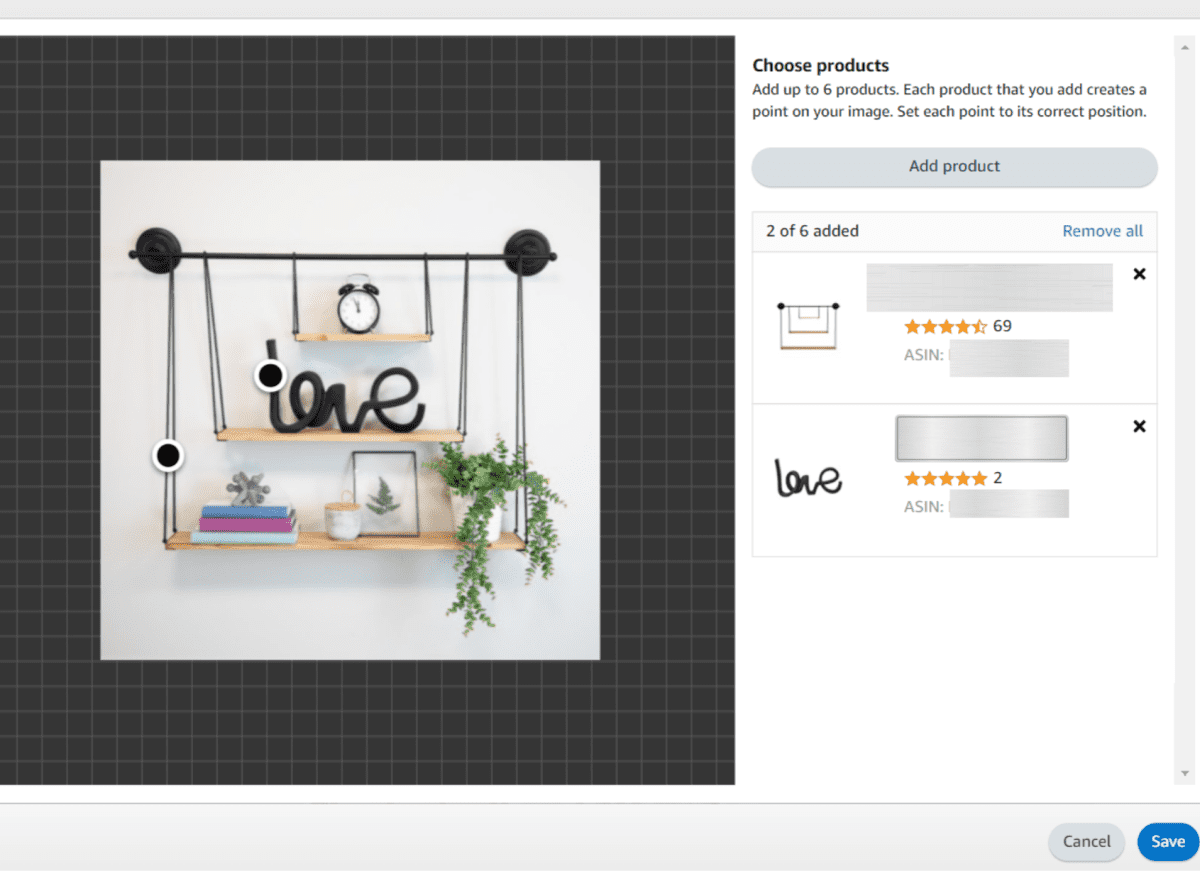Image resolution: width=1200 pixels, height=871 pixels.
Task: Remove the hanging shelf product via its X icon
Action: point(1139,273)
